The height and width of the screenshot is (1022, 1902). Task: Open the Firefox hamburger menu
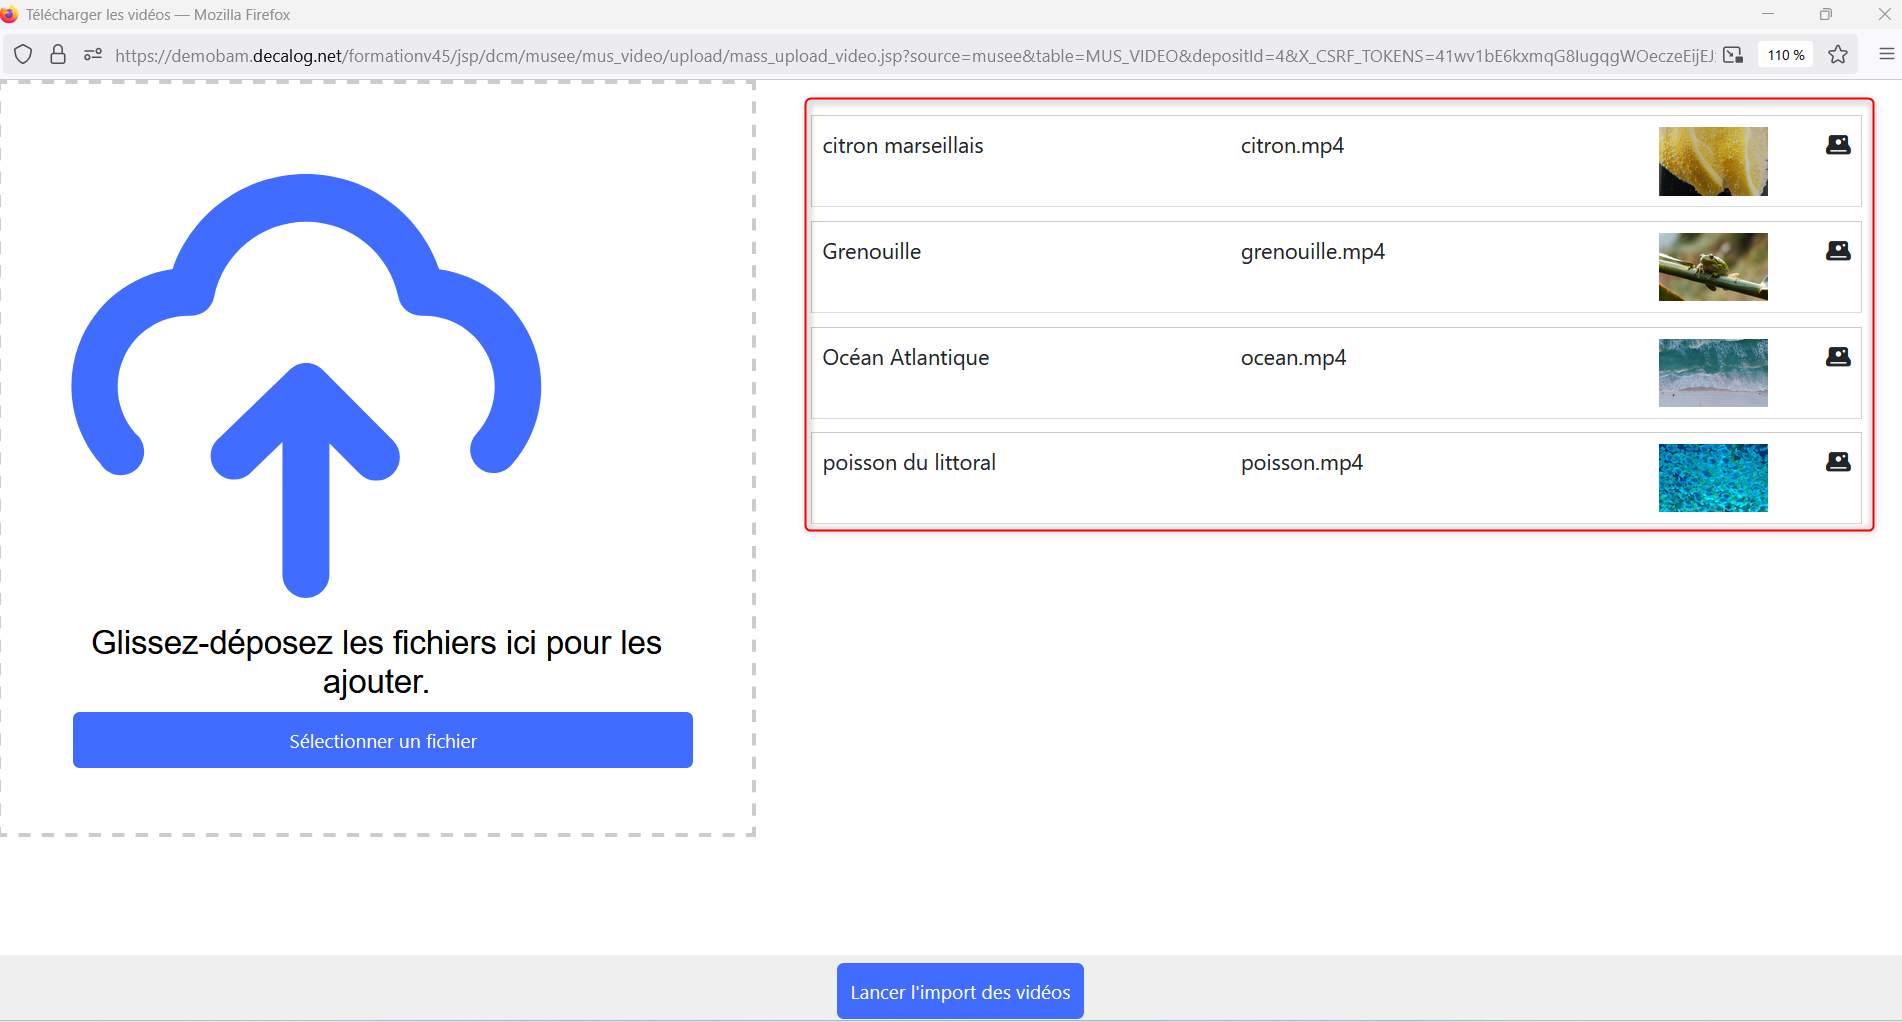tap(1886, 55)
